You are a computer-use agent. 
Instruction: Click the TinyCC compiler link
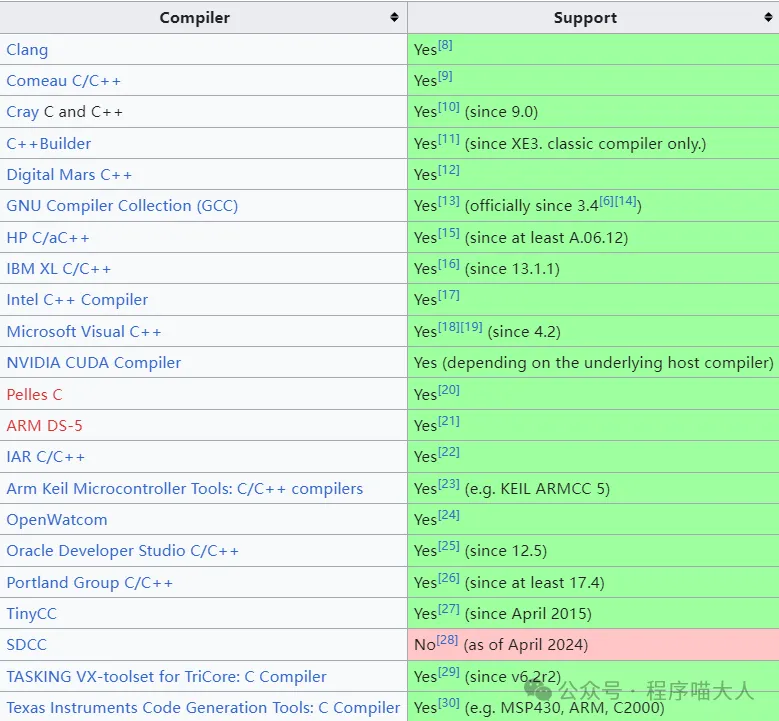click(33, 614)
